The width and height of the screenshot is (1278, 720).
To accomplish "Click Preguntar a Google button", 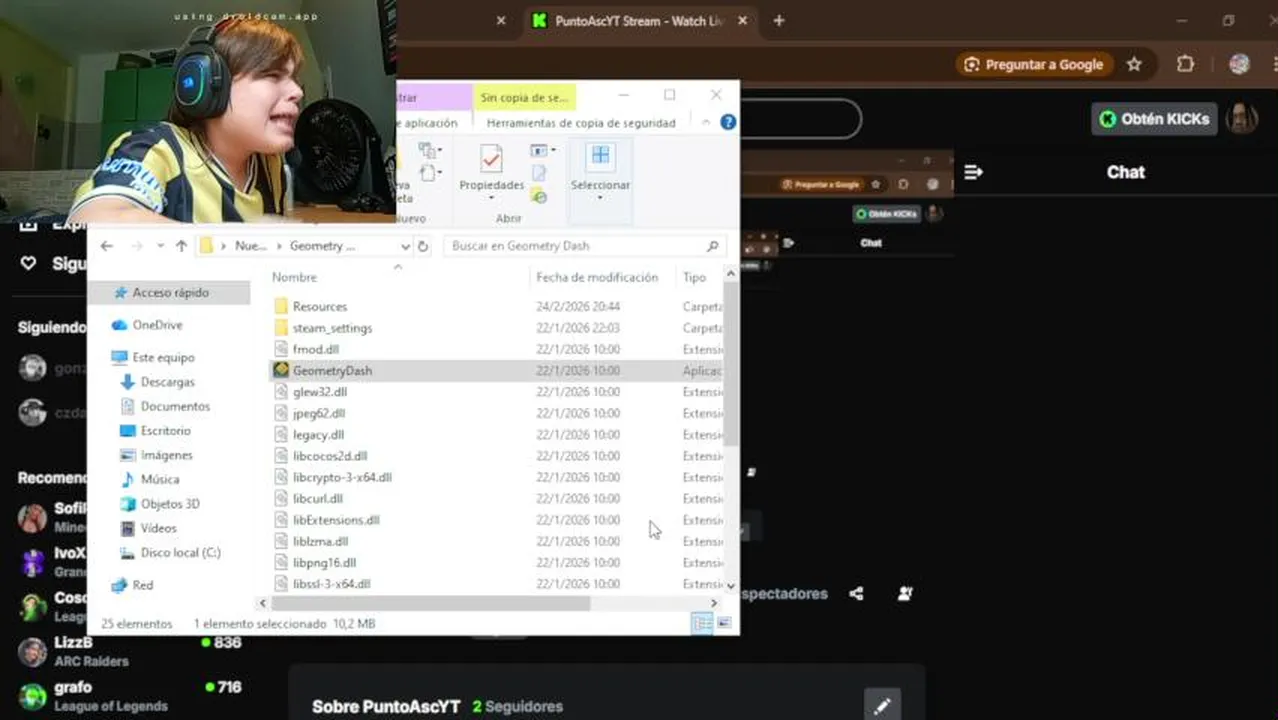I will click(1033, 64).
